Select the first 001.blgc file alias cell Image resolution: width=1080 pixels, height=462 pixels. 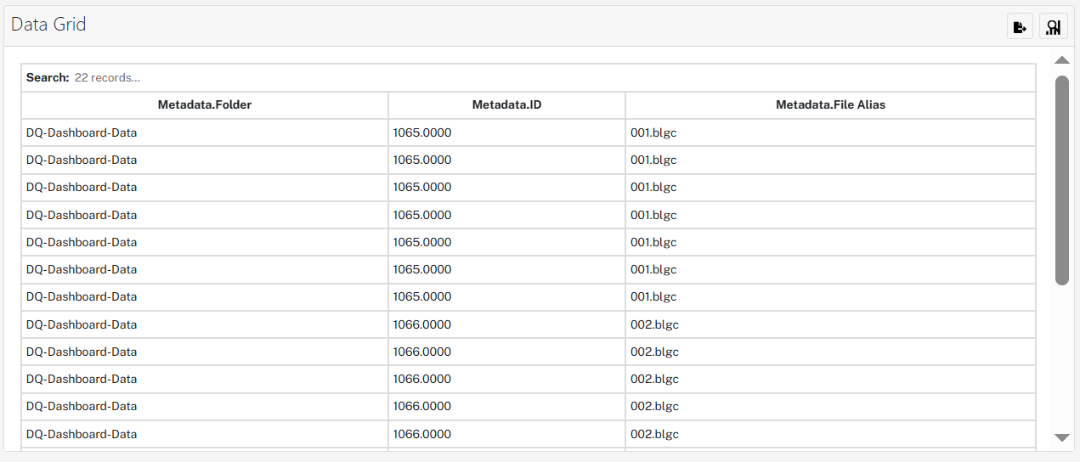pyautogui.click(x=830, y=133)
